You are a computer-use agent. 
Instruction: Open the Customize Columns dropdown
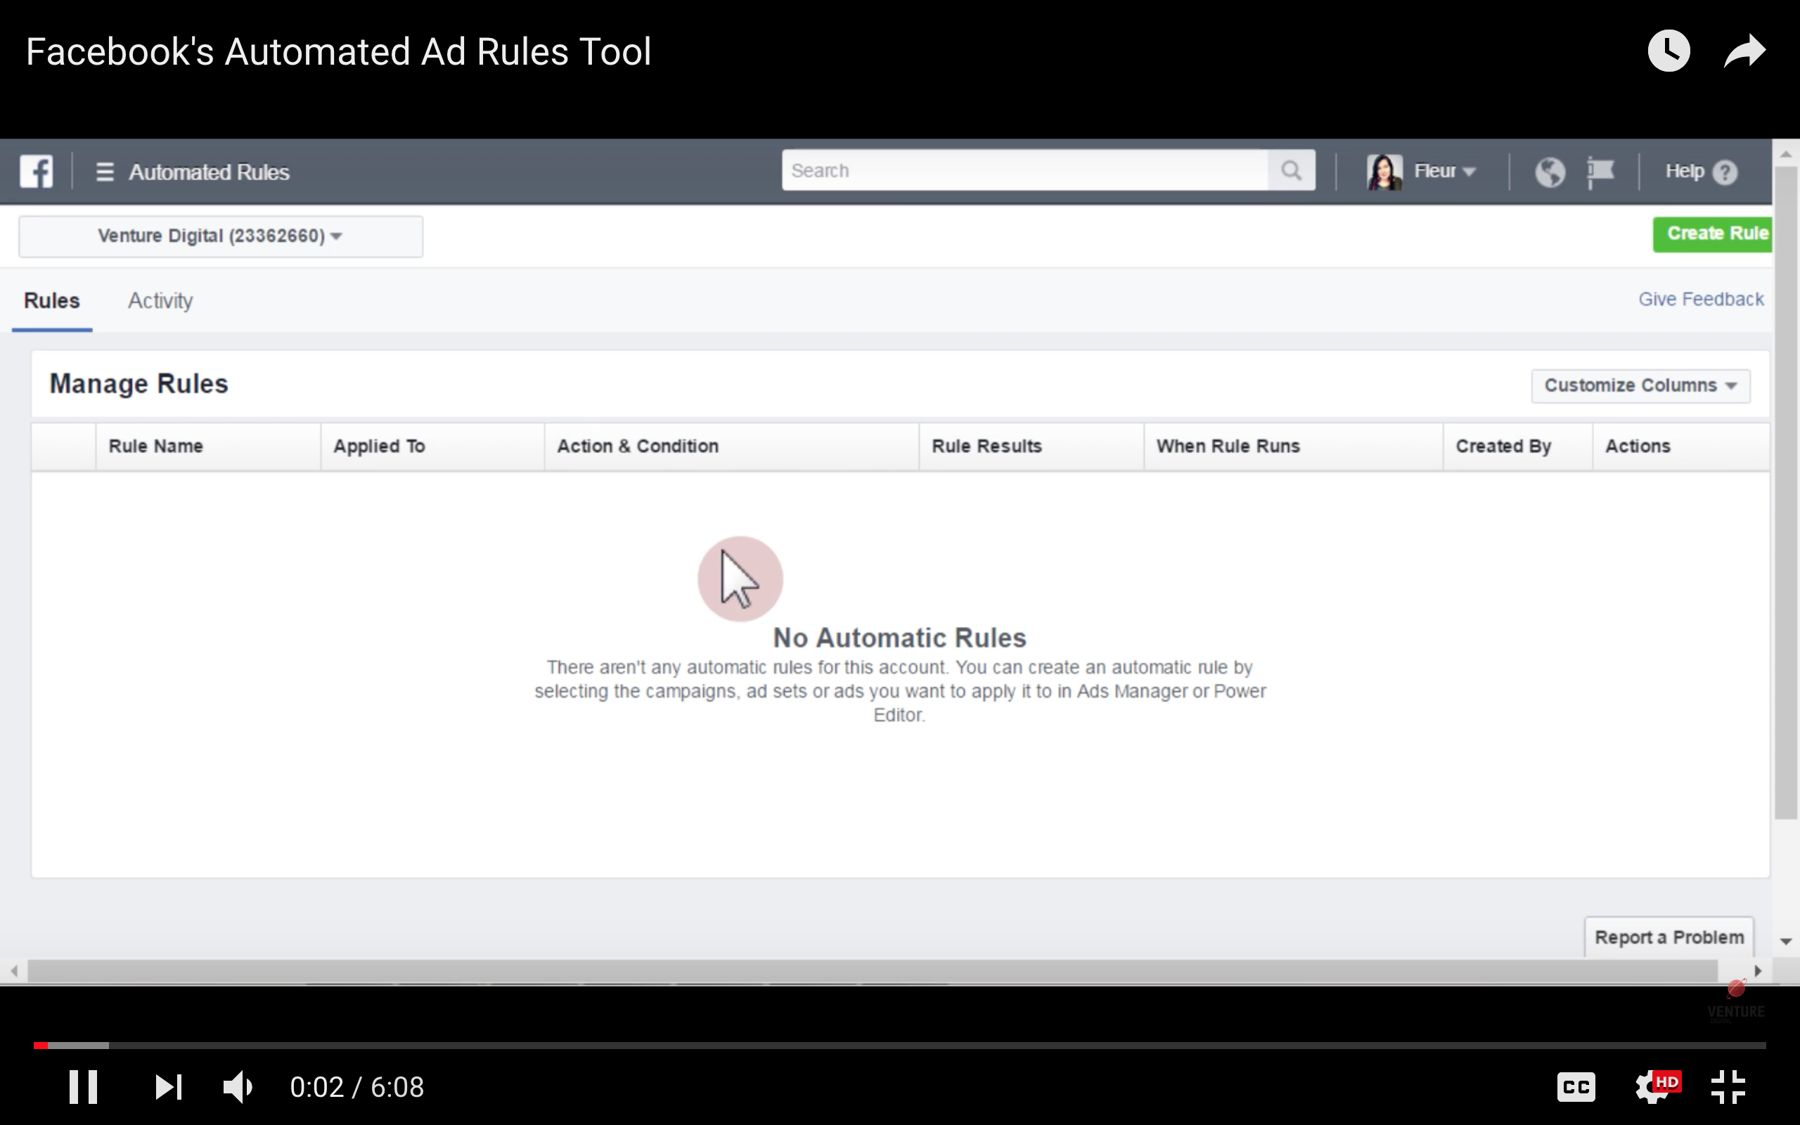tap(1641, 386)
